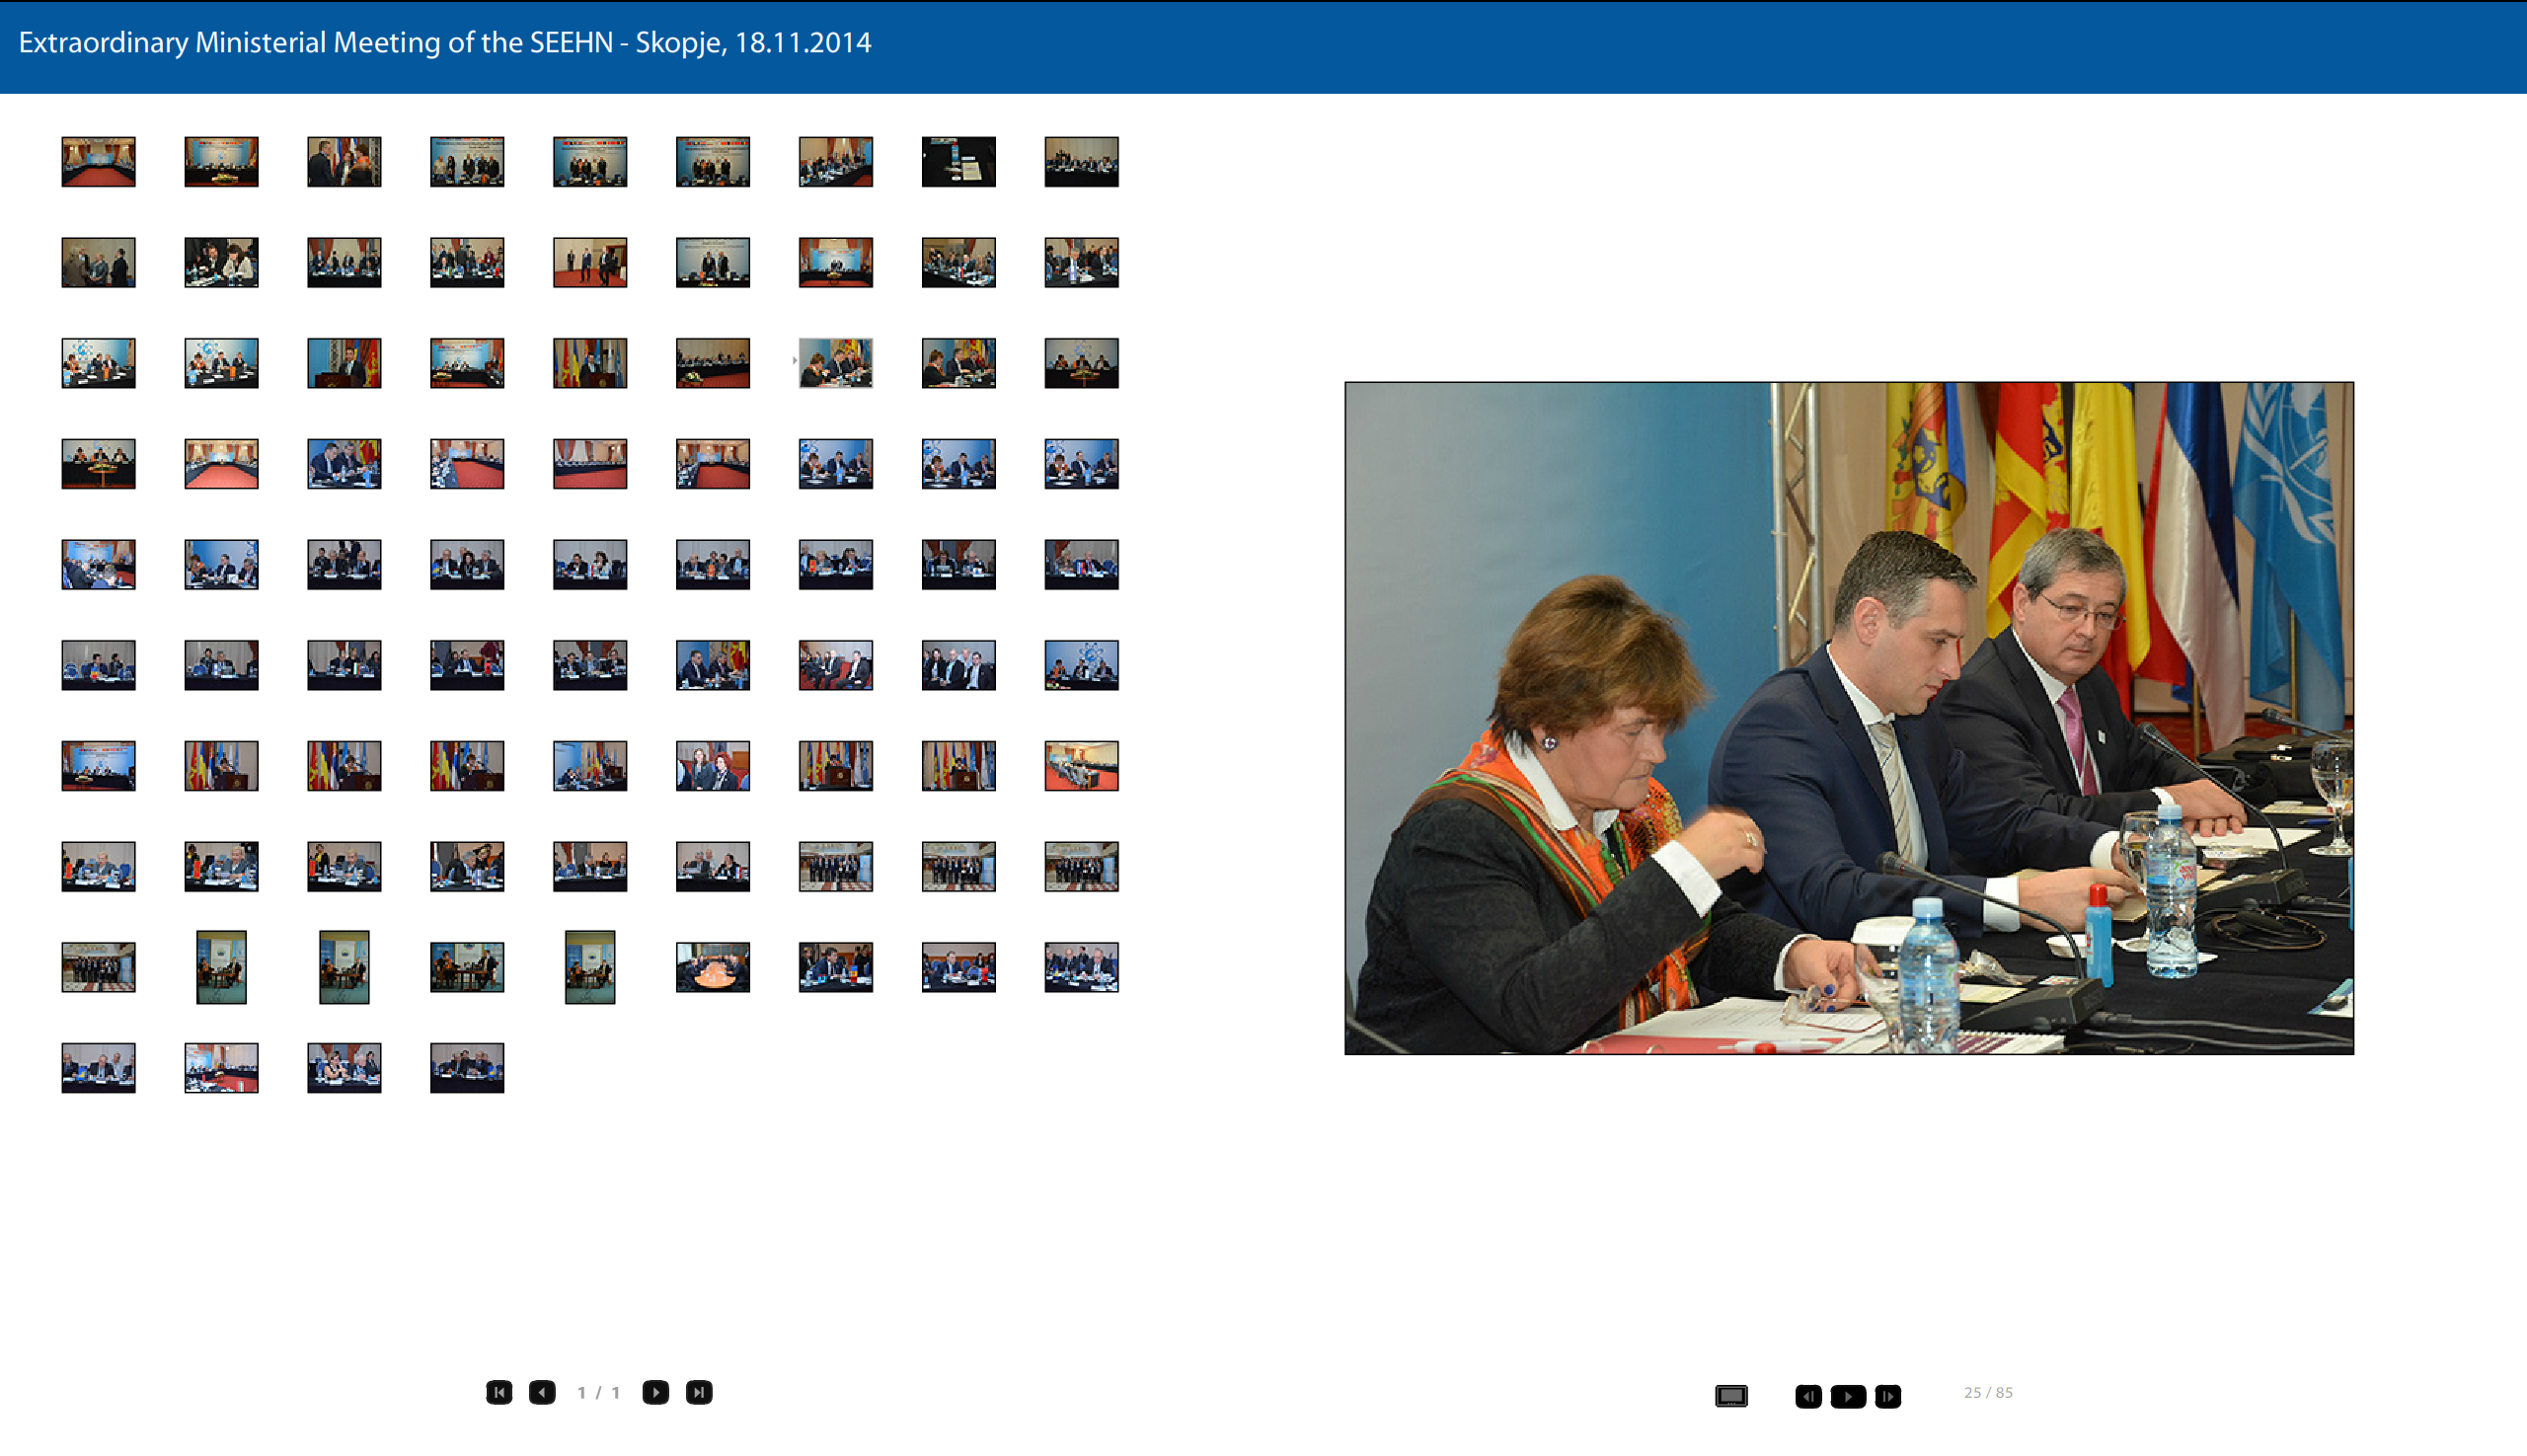Open the first portrait-oriented thumbnail in the ninth row
Image resolution: width=2527 pixels, height=1456 pixels.
coord(221,967)
